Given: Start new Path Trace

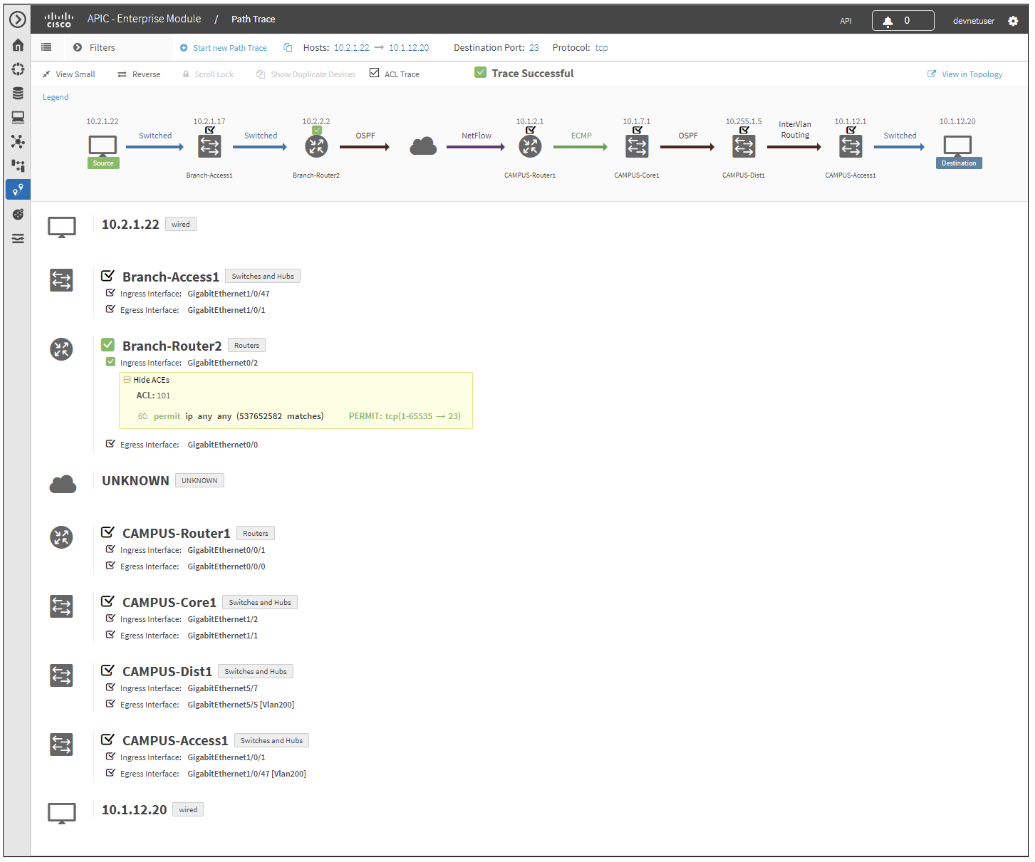Looking at the screenshot, I should pyautogui.click(x=224, y=48).
